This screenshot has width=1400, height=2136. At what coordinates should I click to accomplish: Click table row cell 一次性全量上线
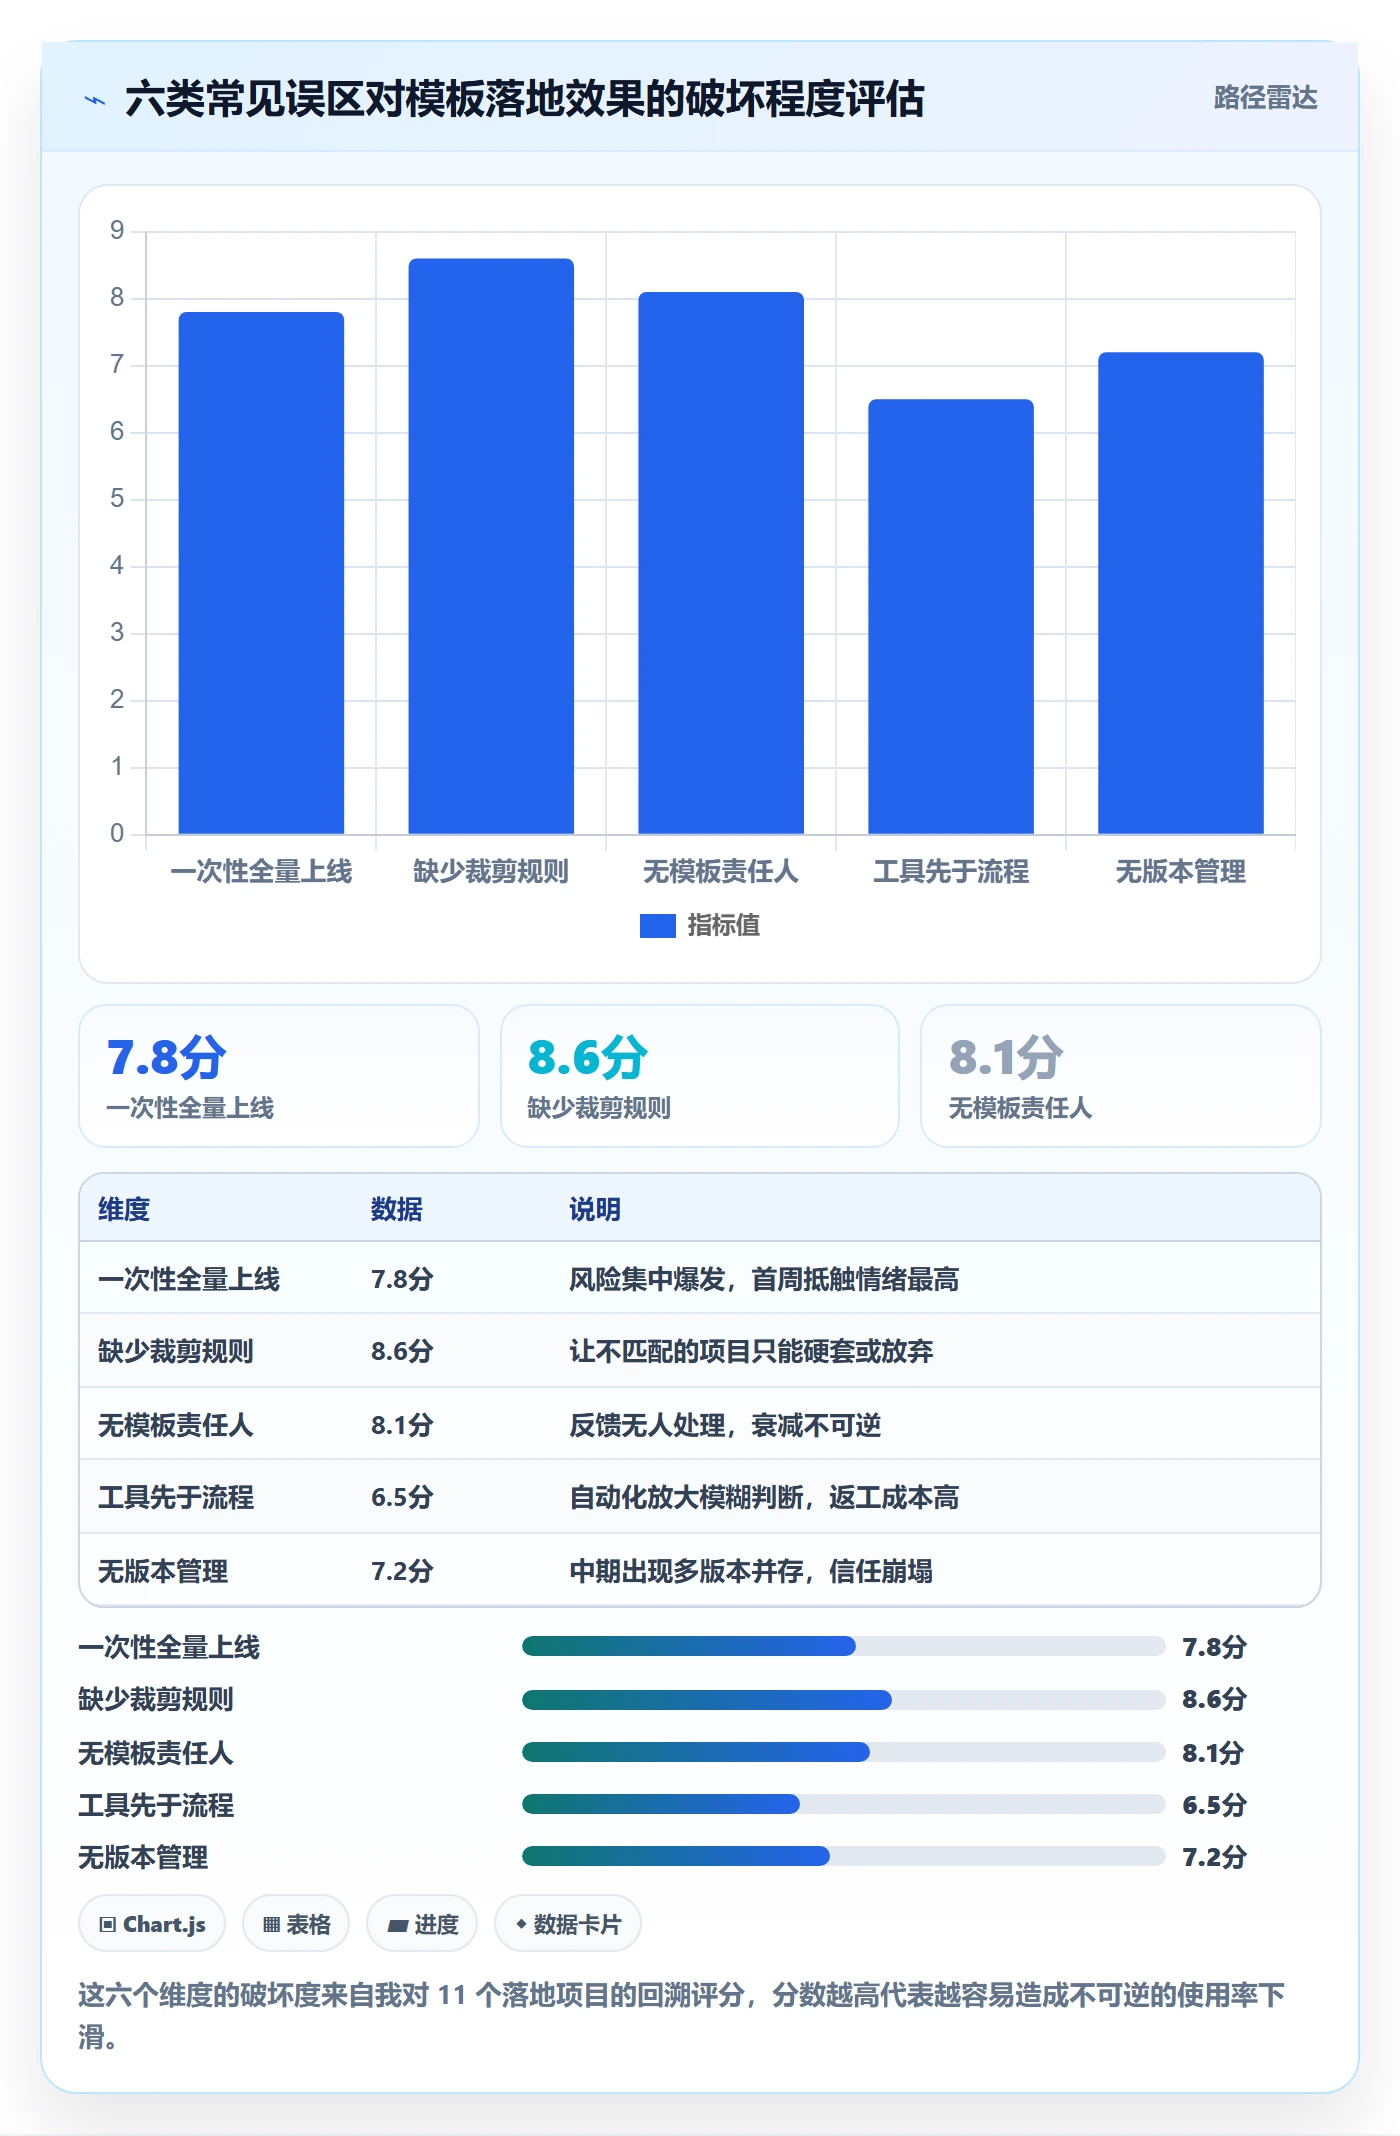pos(189,1279)
